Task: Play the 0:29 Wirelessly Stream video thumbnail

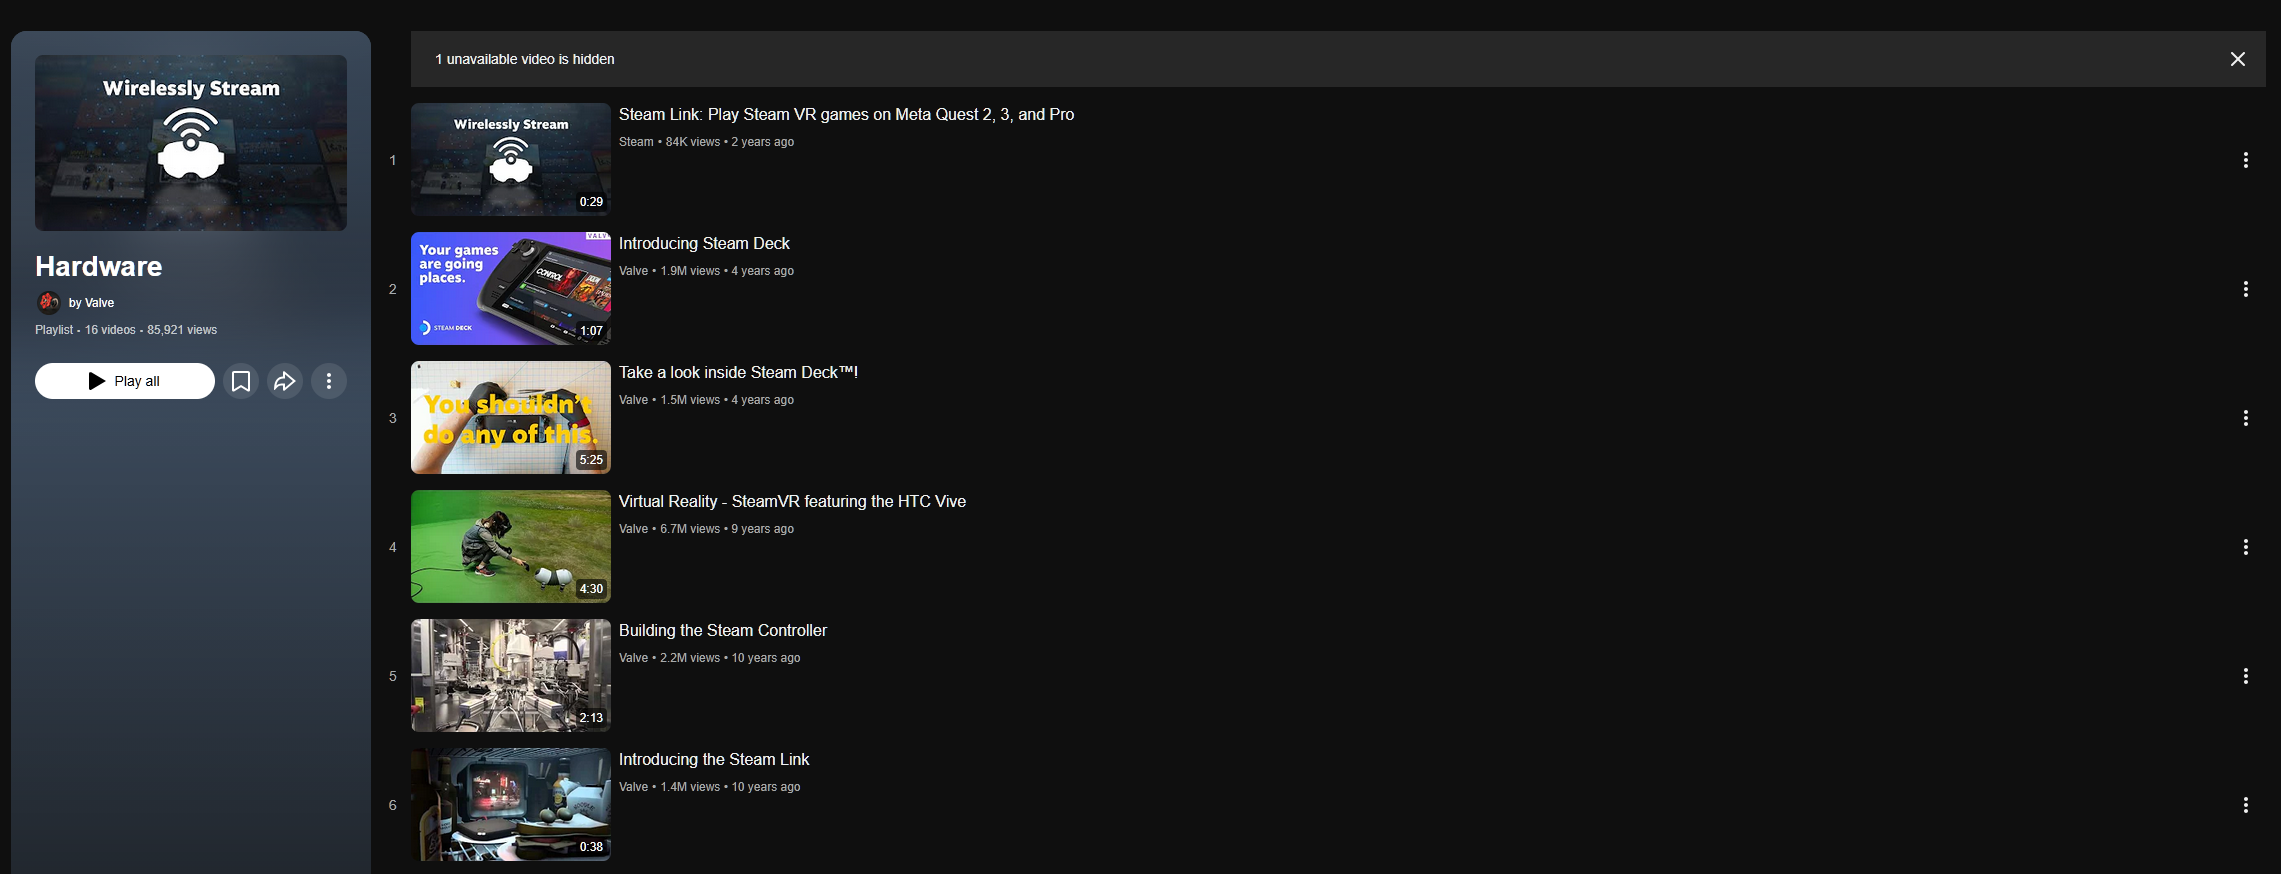Action: pyautogui.click(x=511, y=160)
